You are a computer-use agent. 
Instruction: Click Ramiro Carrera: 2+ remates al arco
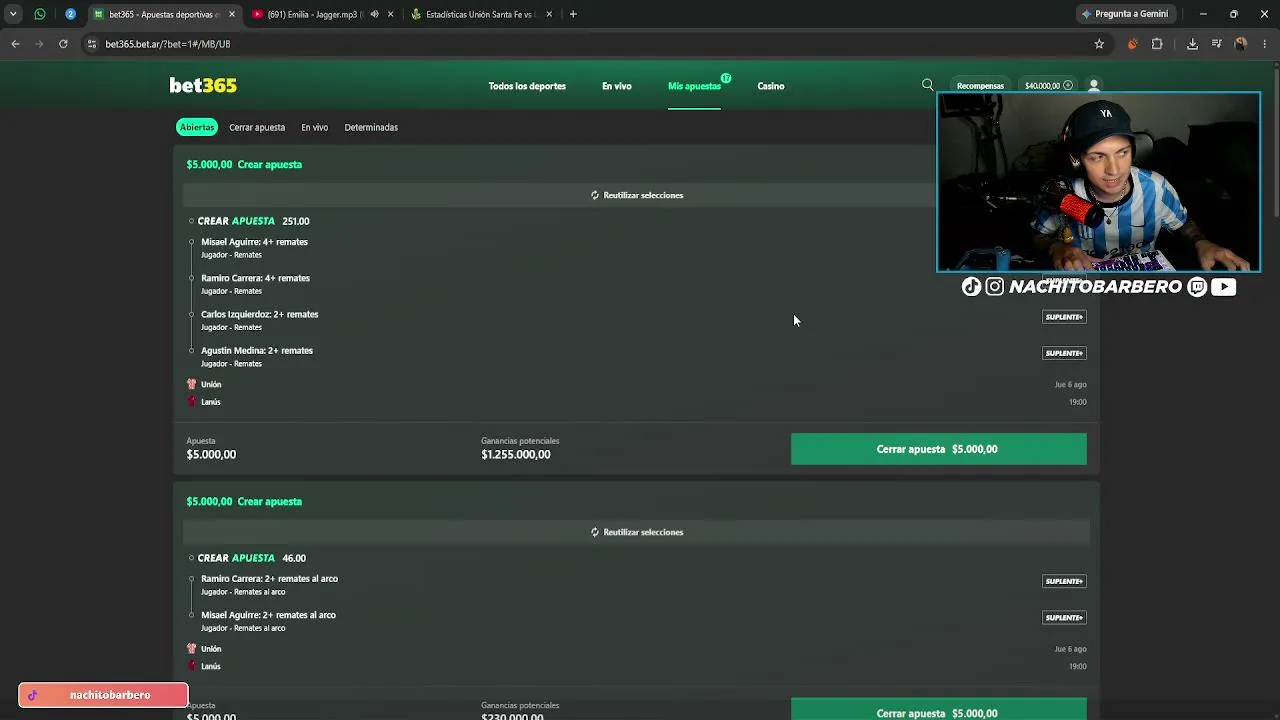point(269,579)
